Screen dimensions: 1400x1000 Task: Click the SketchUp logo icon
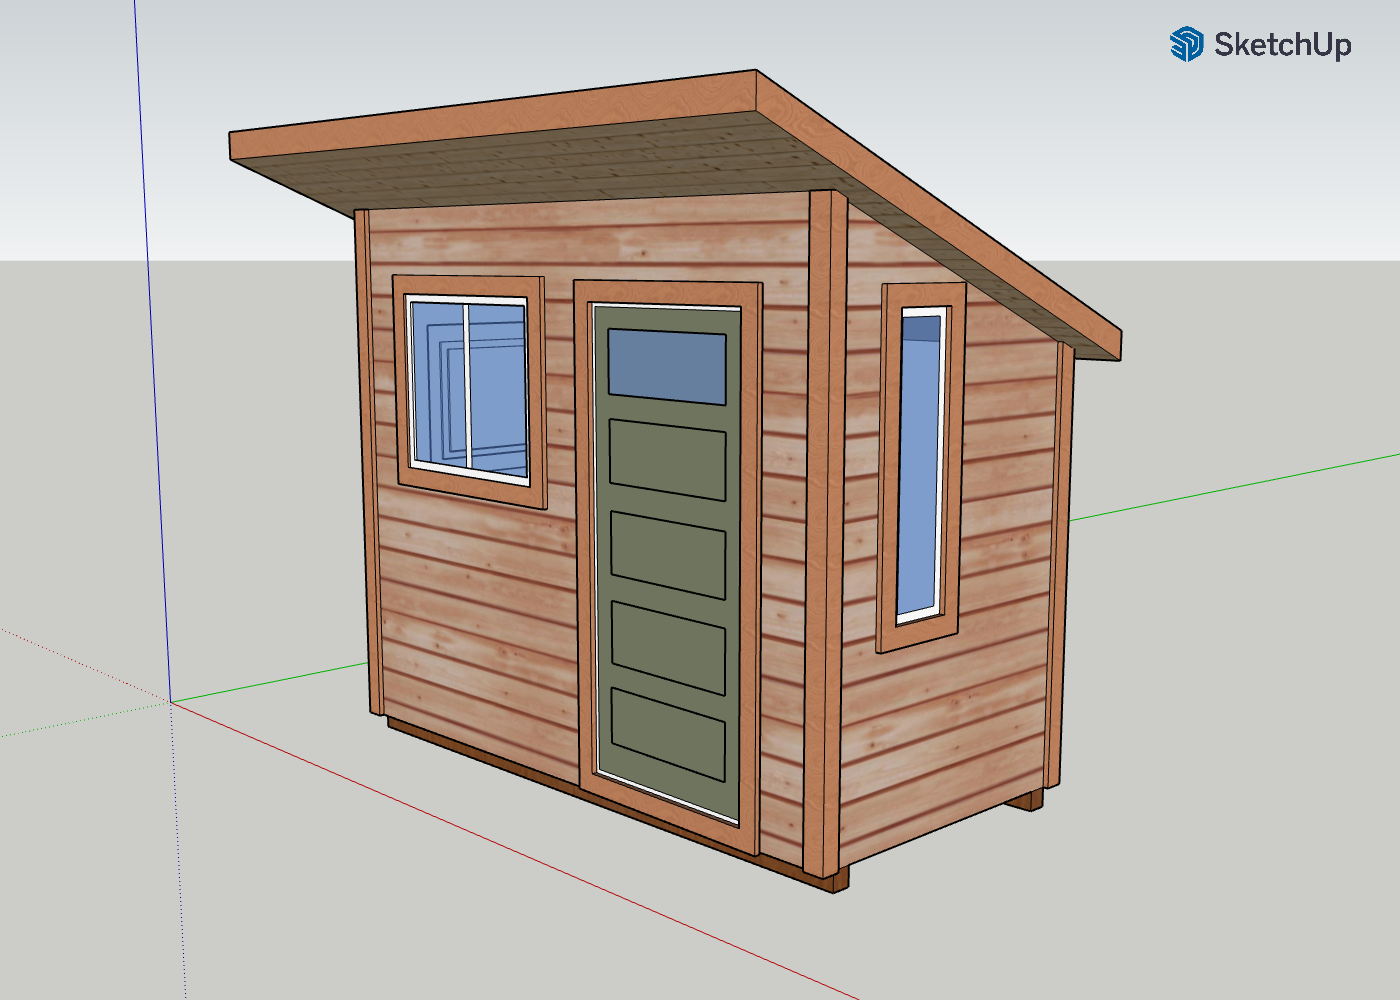point(1186,44)
